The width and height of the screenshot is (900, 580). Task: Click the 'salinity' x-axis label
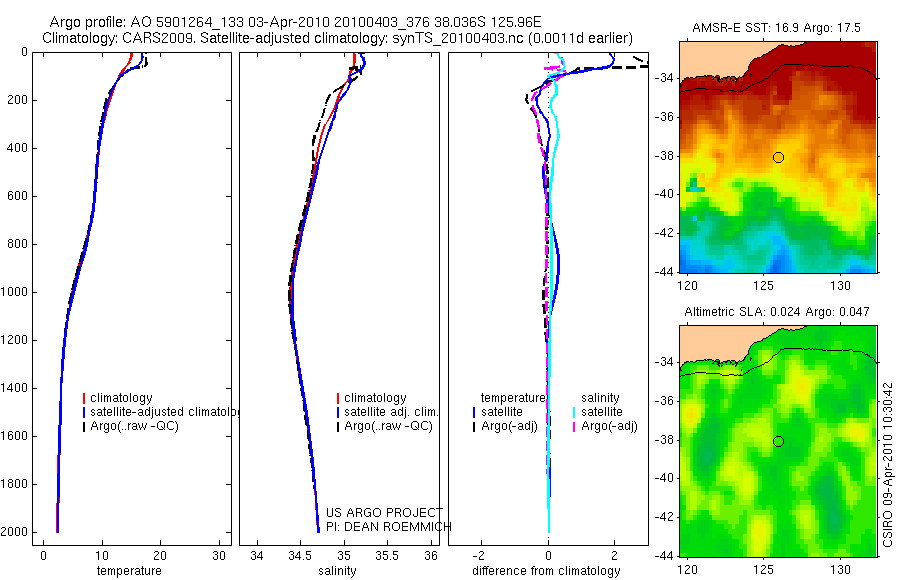[x=337, y=571]
